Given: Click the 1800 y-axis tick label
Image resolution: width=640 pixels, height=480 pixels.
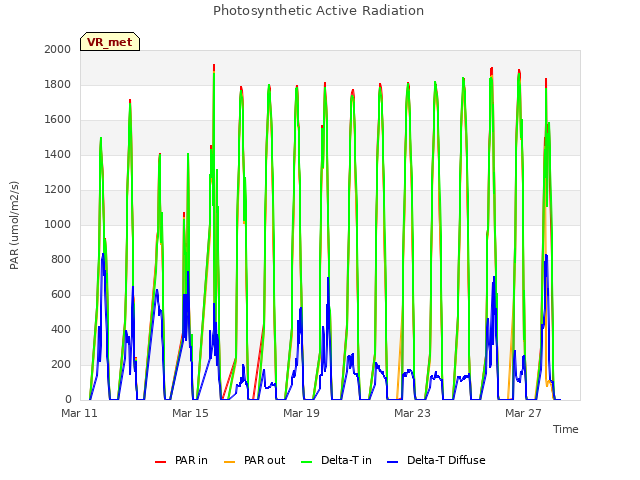Looking at the screenshot, I should (58, 84).
